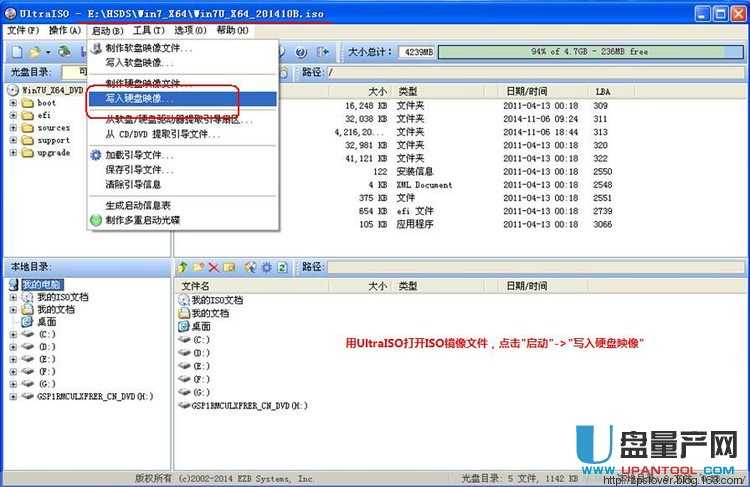Click the 日期/时间 column header
Image resolution: width=750 pixels, height=487 pixels.
click(x=525, y=91)
